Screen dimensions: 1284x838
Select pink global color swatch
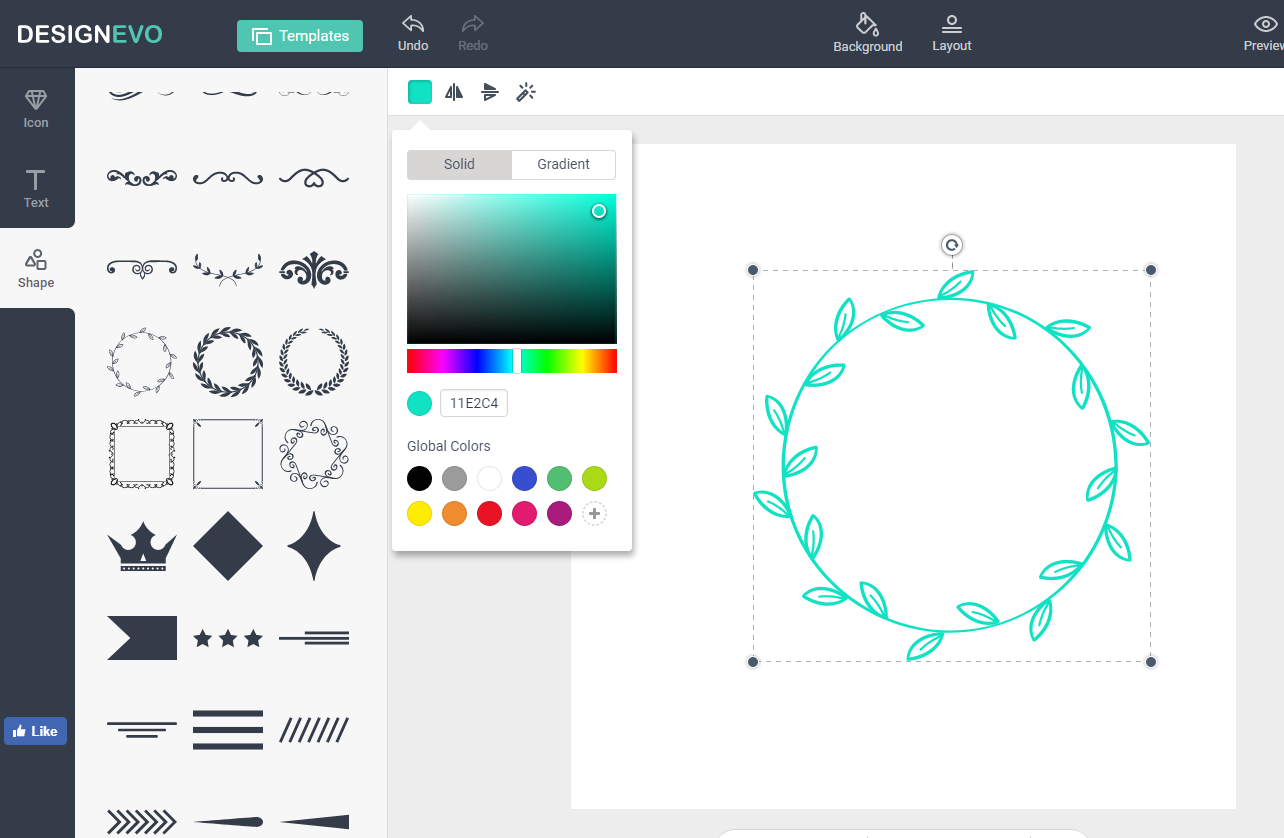(525, 514)
